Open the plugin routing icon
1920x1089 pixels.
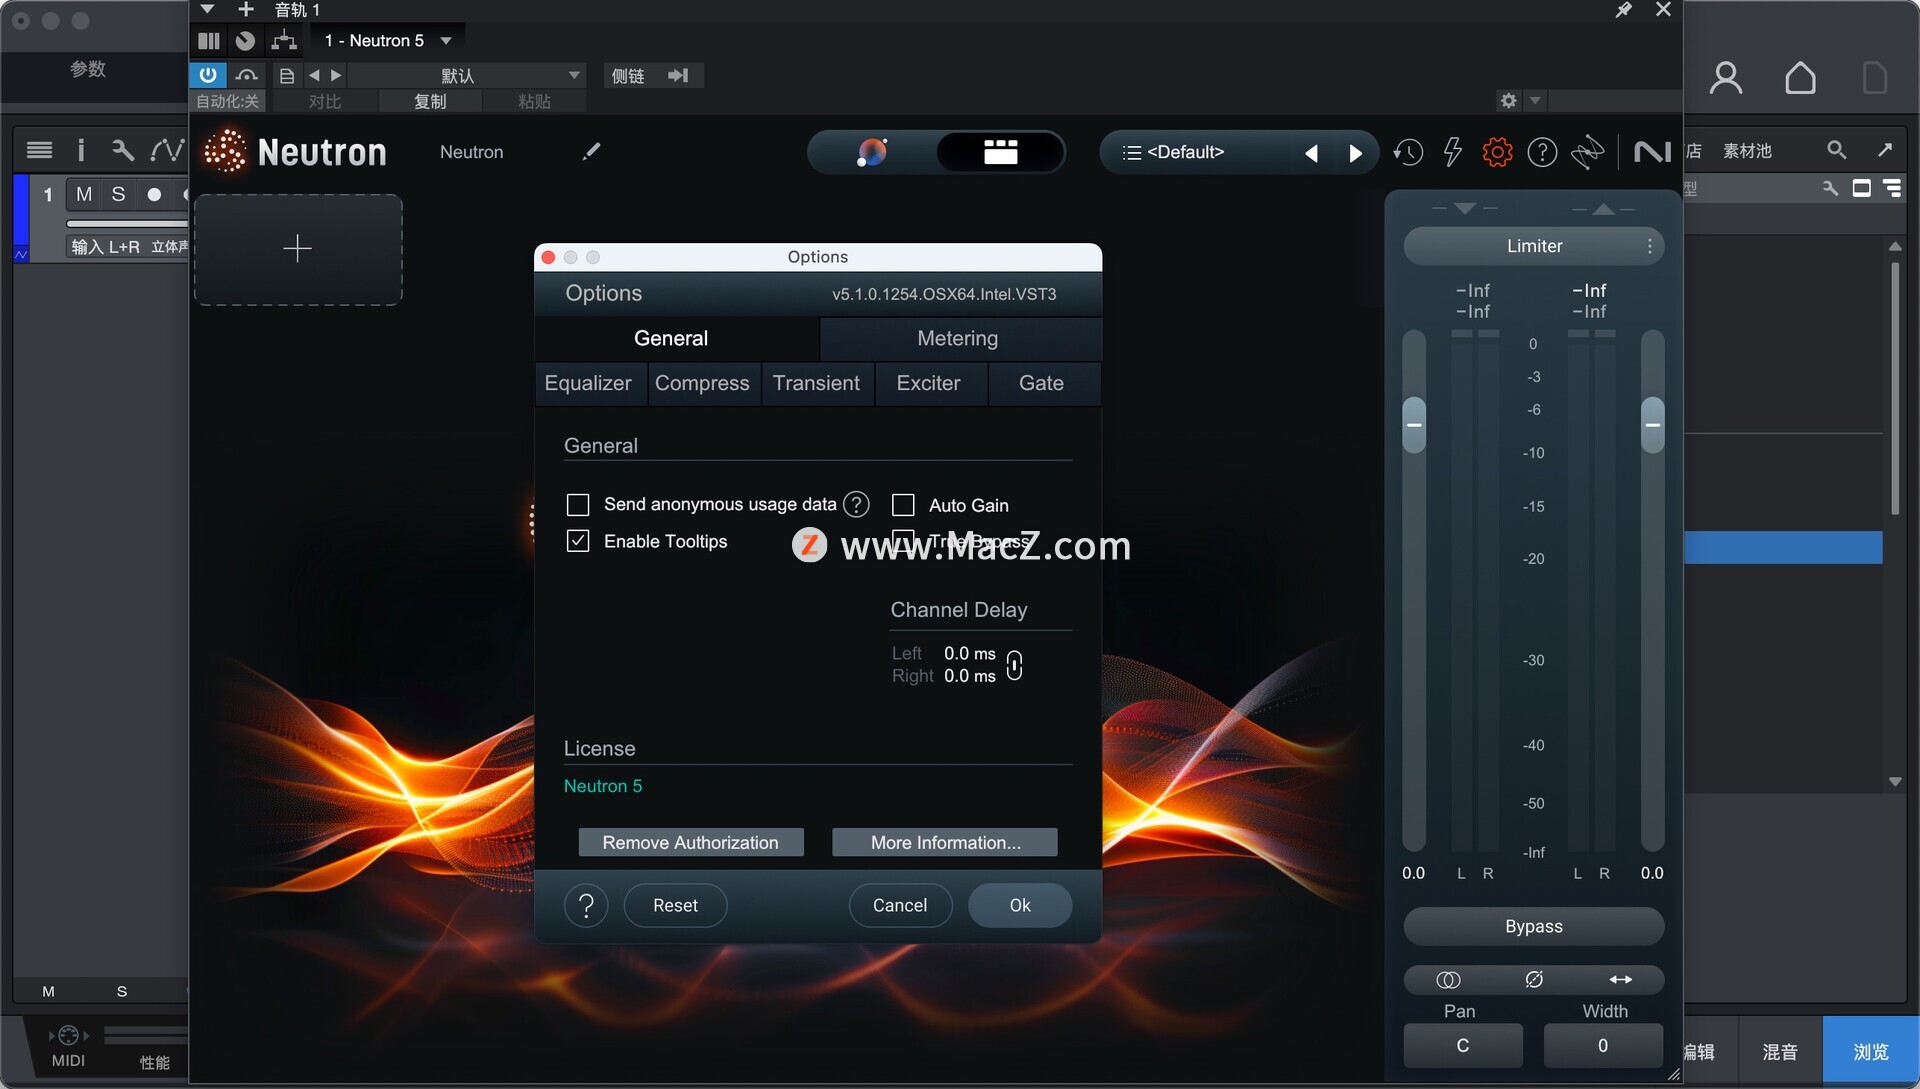[x=284, y=40]
